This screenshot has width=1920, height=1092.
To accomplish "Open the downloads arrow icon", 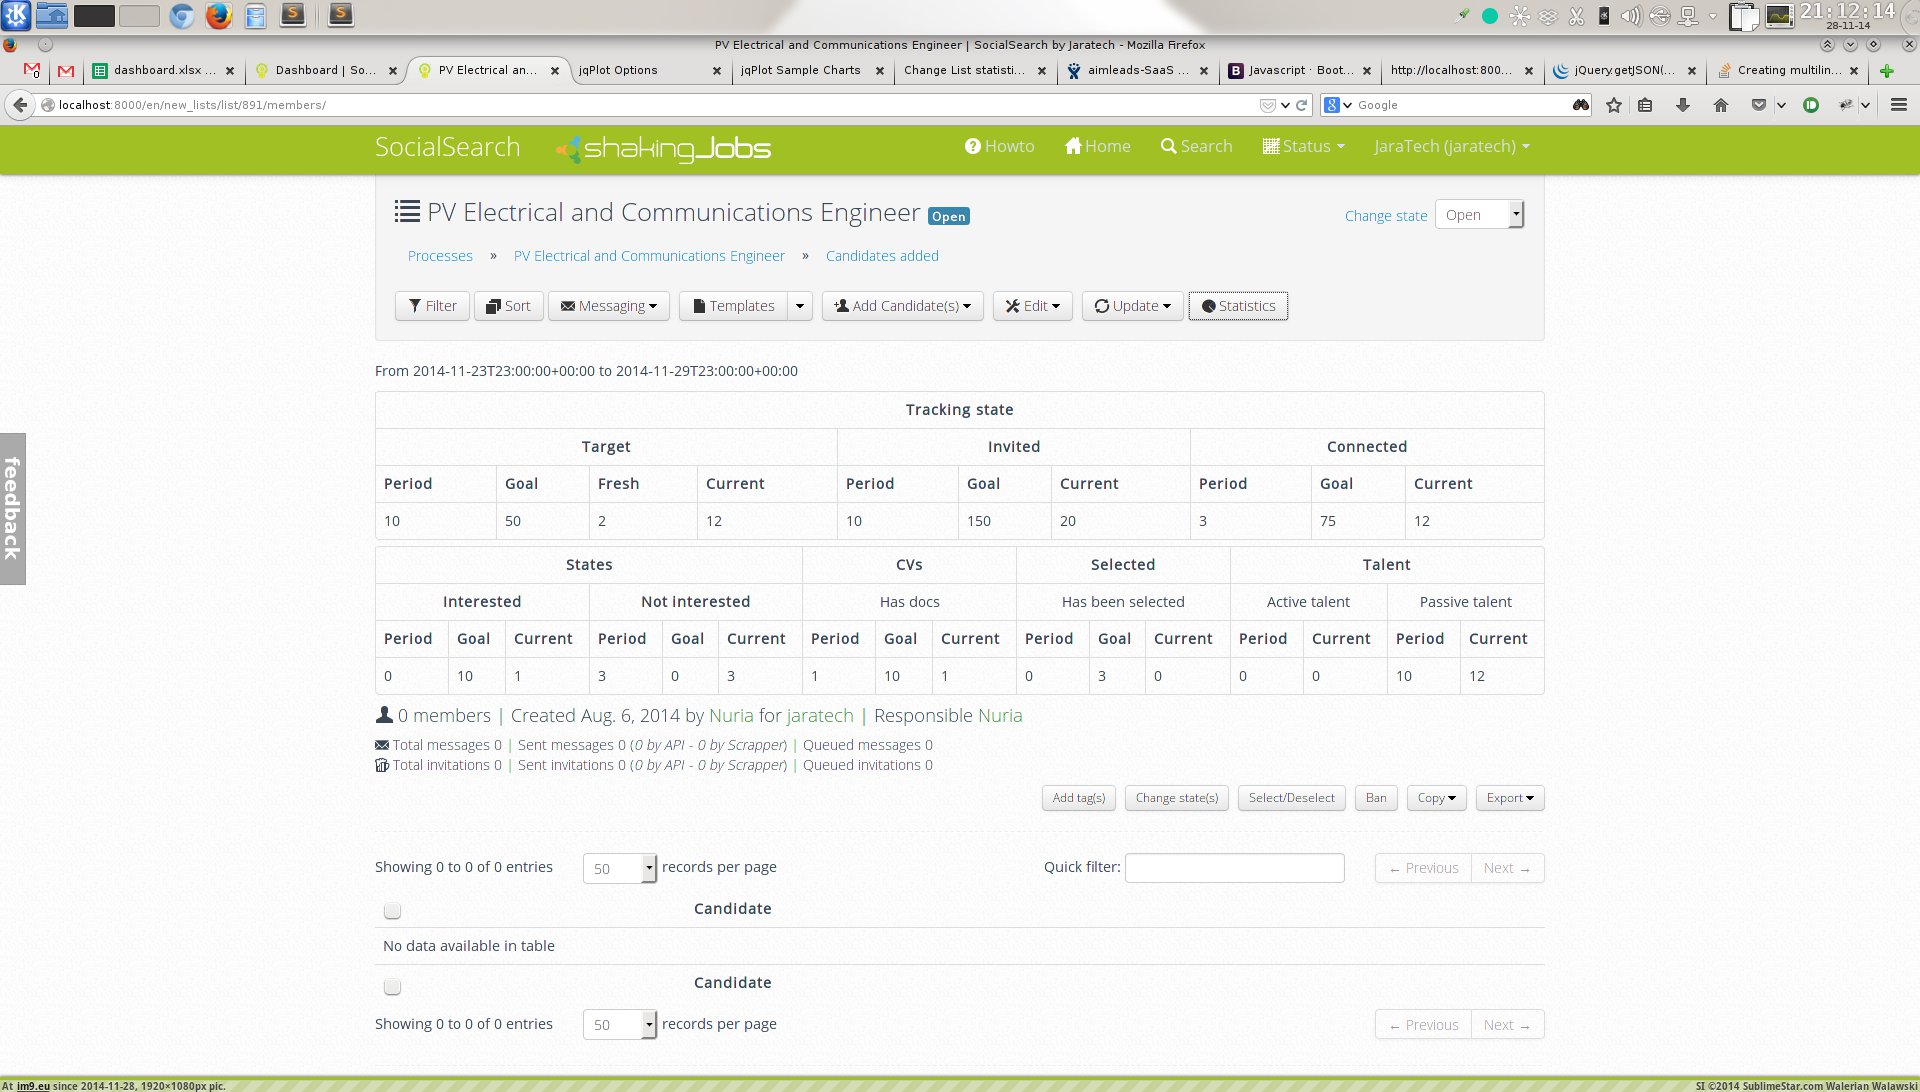I will pyautogui.click(x=1683, y=105).
